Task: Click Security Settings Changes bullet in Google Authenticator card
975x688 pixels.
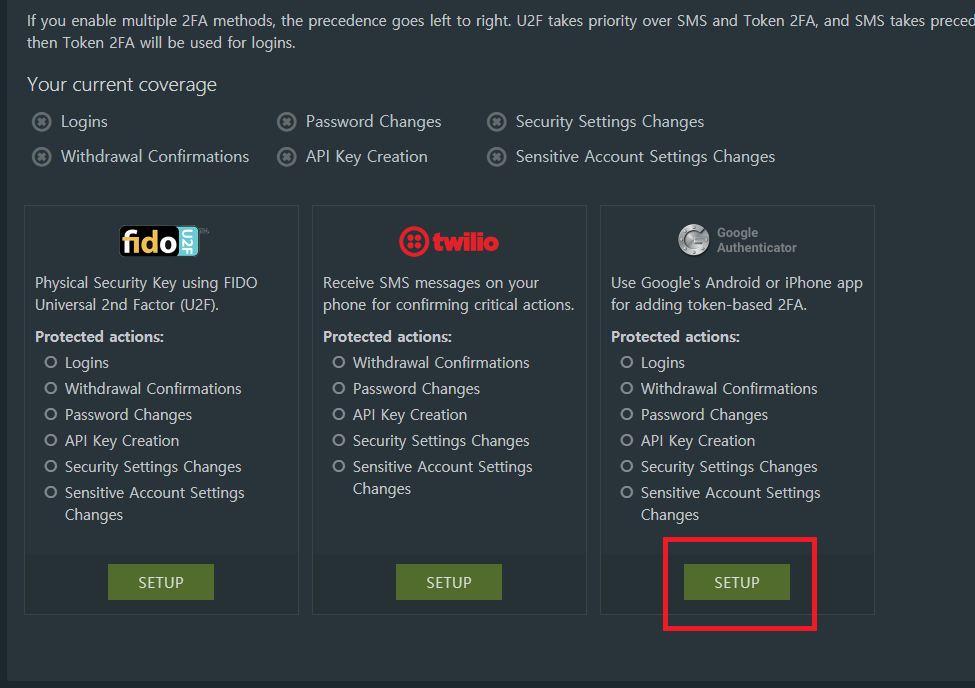Action: coord(627,467)
